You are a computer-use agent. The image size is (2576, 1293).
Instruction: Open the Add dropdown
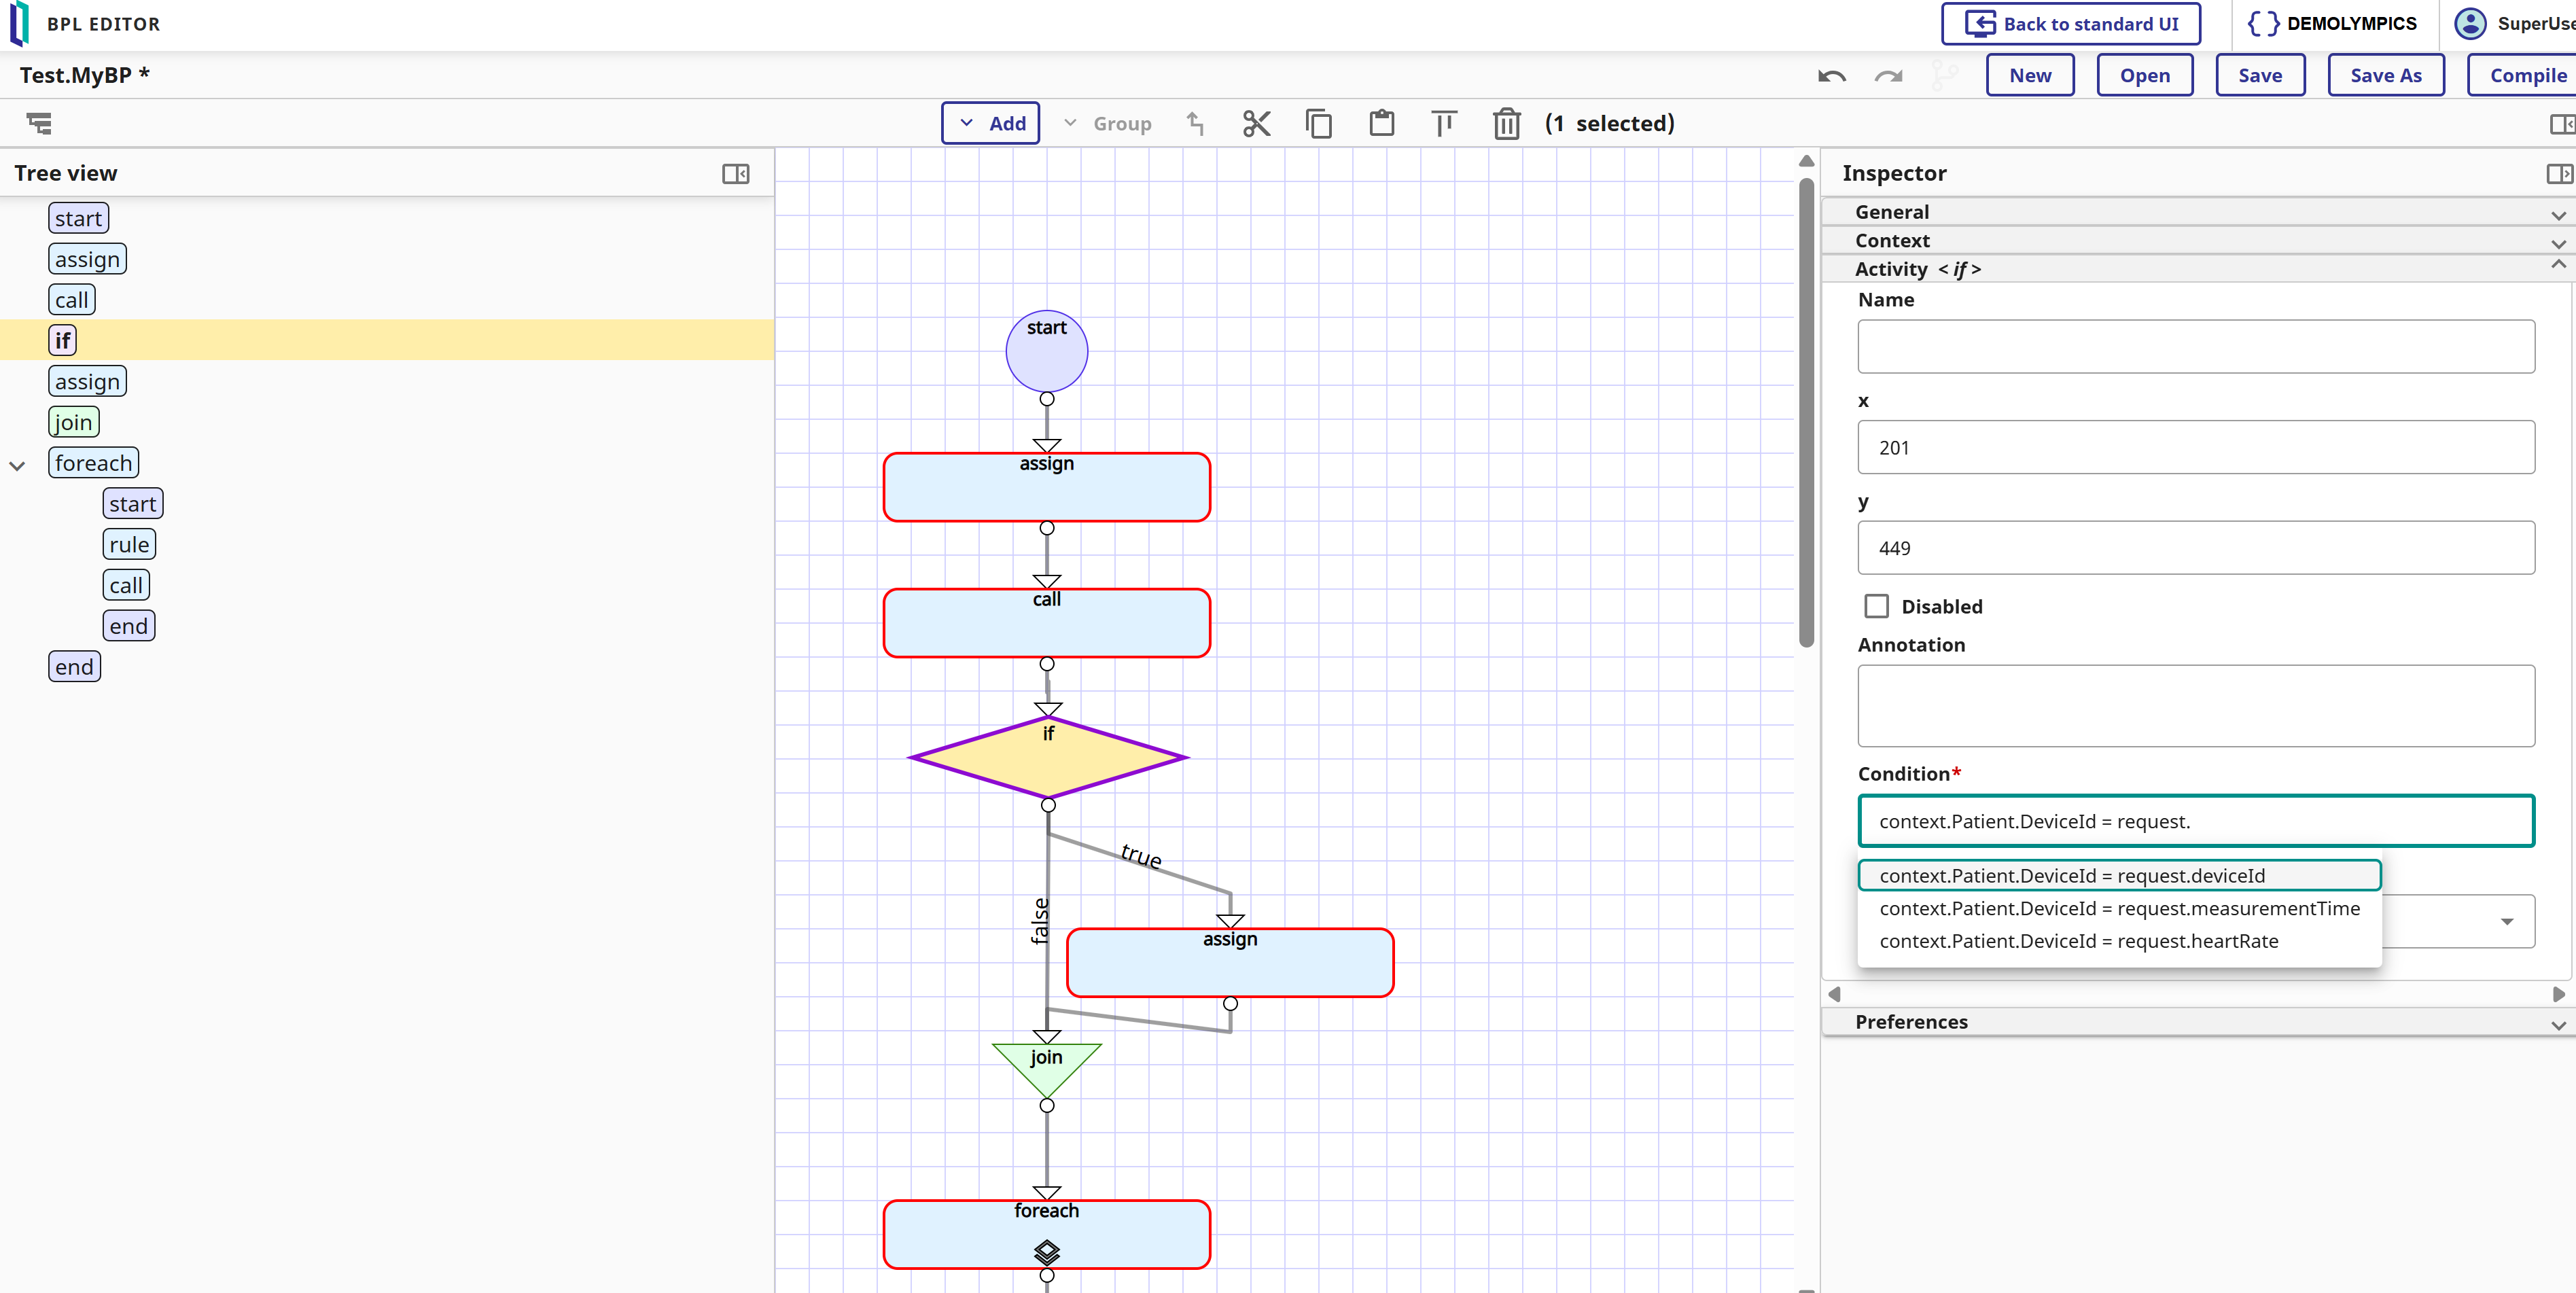coord(990,123)
